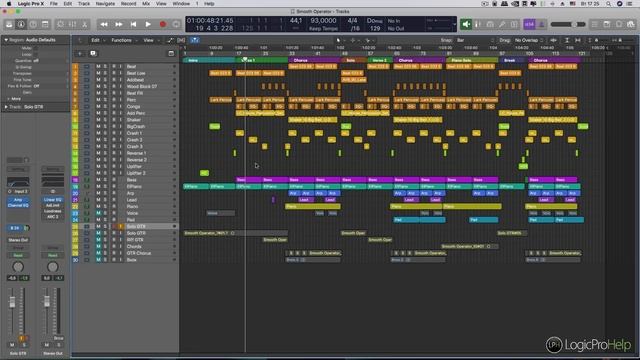Image resolution: width=640 pixels, height=360 pixels.
Task: Open the Track menu
Action: [84, 4]
